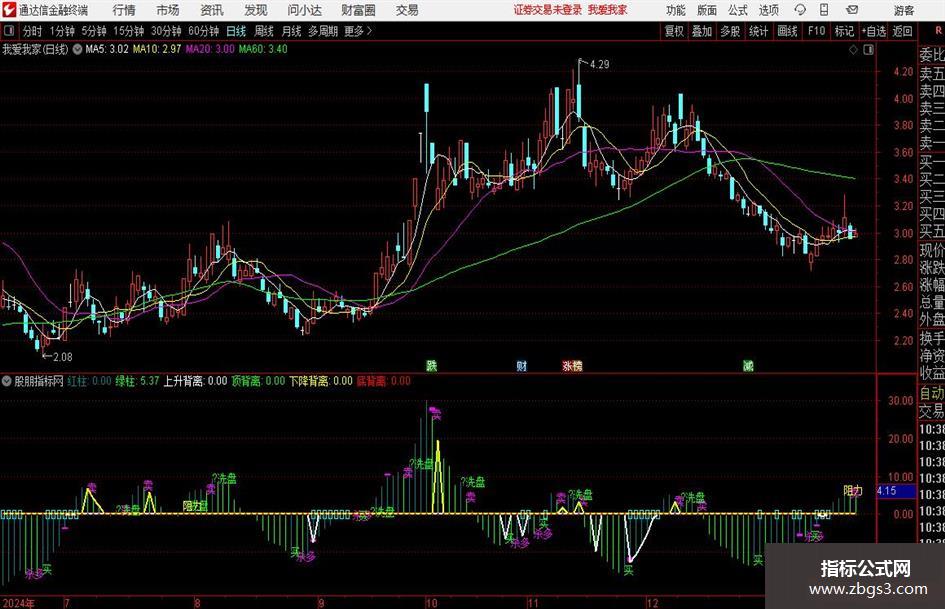Add stock via +自选 button
Image resolution: width=945 pixels, height=609 pixels.
[873, 31]
